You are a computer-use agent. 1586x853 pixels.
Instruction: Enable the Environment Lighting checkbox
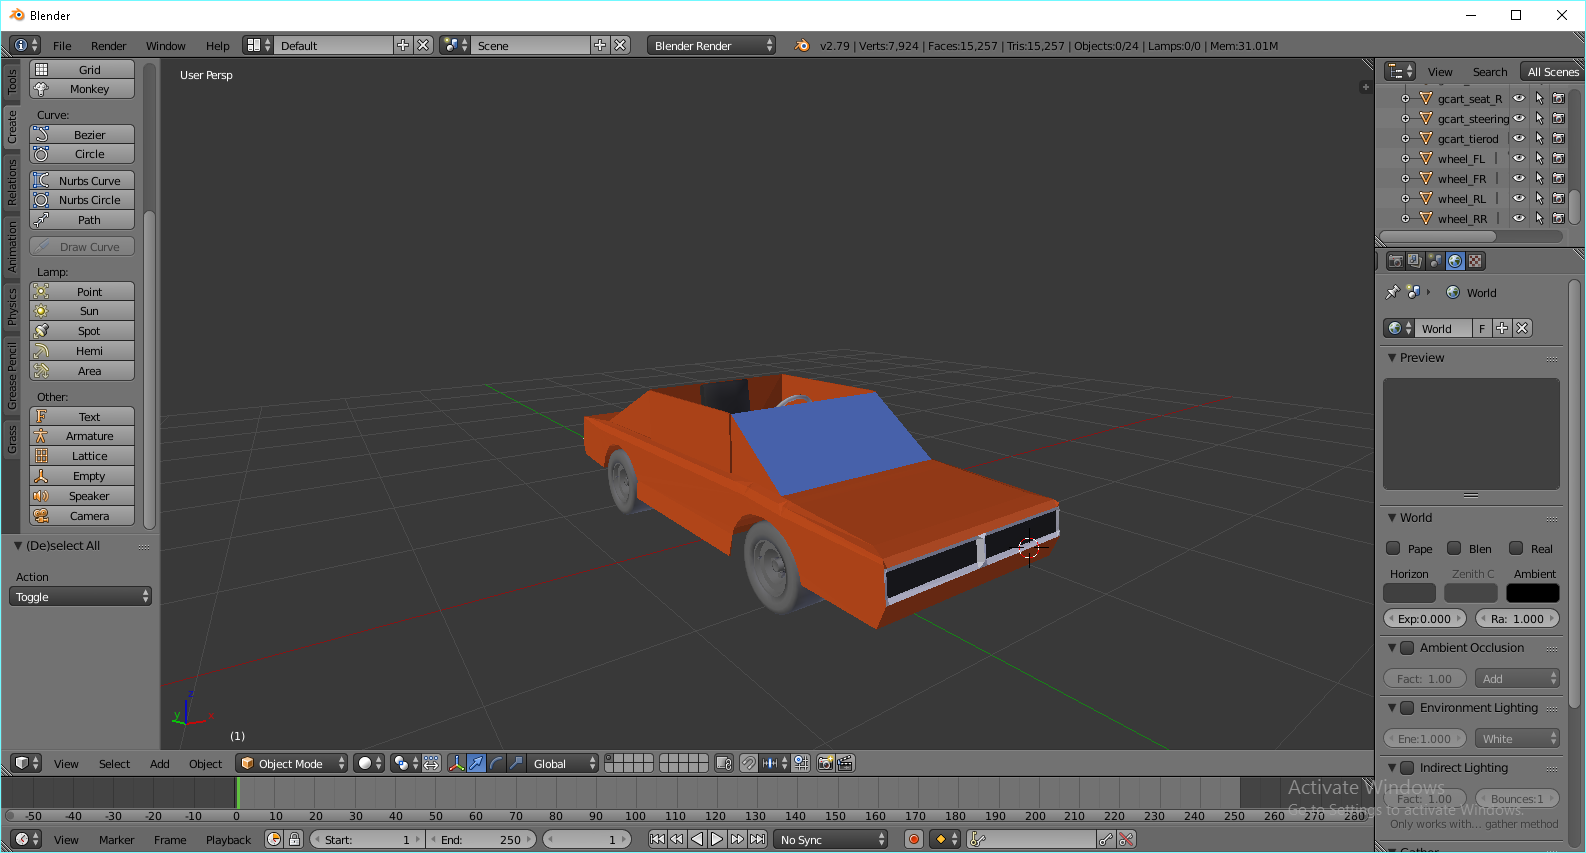(1407, 708)
